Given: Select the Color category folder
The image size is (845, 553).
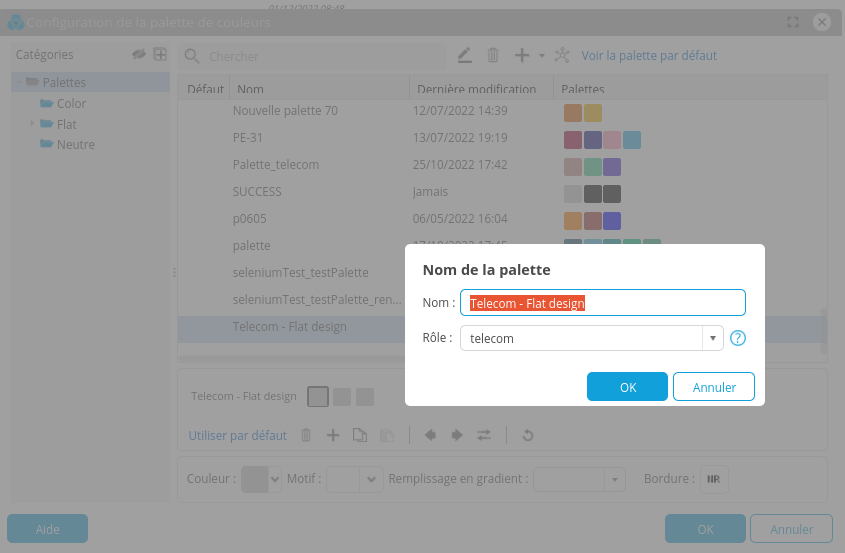Looking at the screenshot, I should pos(71,103).
